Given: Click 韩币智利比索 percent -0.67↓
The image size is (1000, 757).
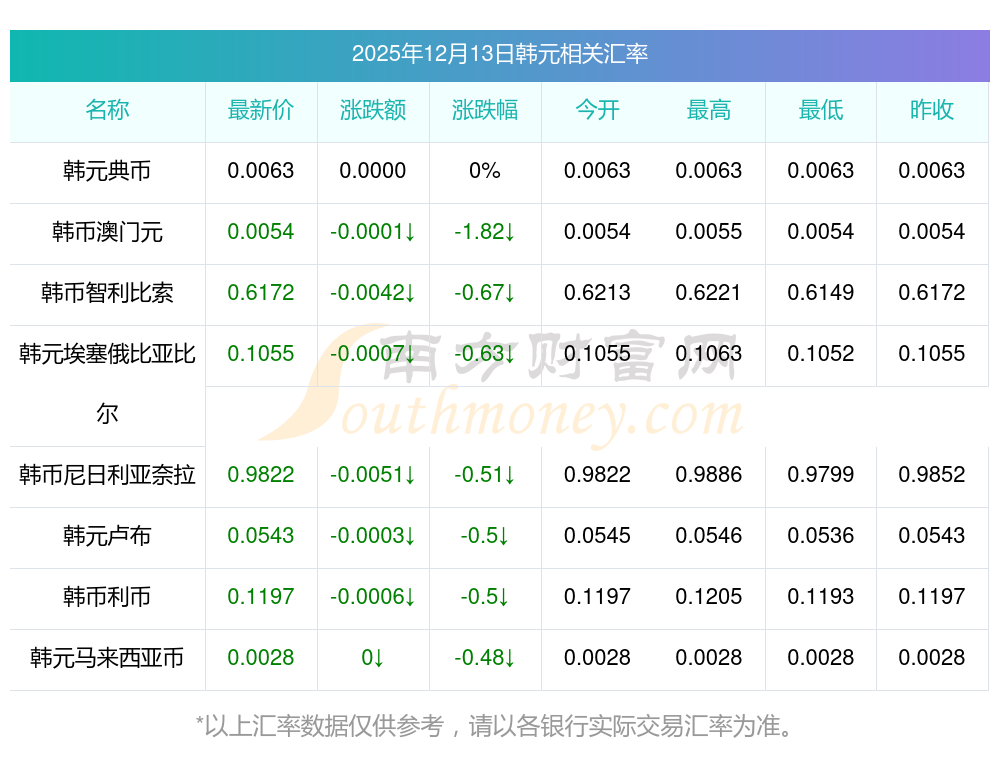Looking at the screenshot, I should pyautogui.click(x=485, y=293).
